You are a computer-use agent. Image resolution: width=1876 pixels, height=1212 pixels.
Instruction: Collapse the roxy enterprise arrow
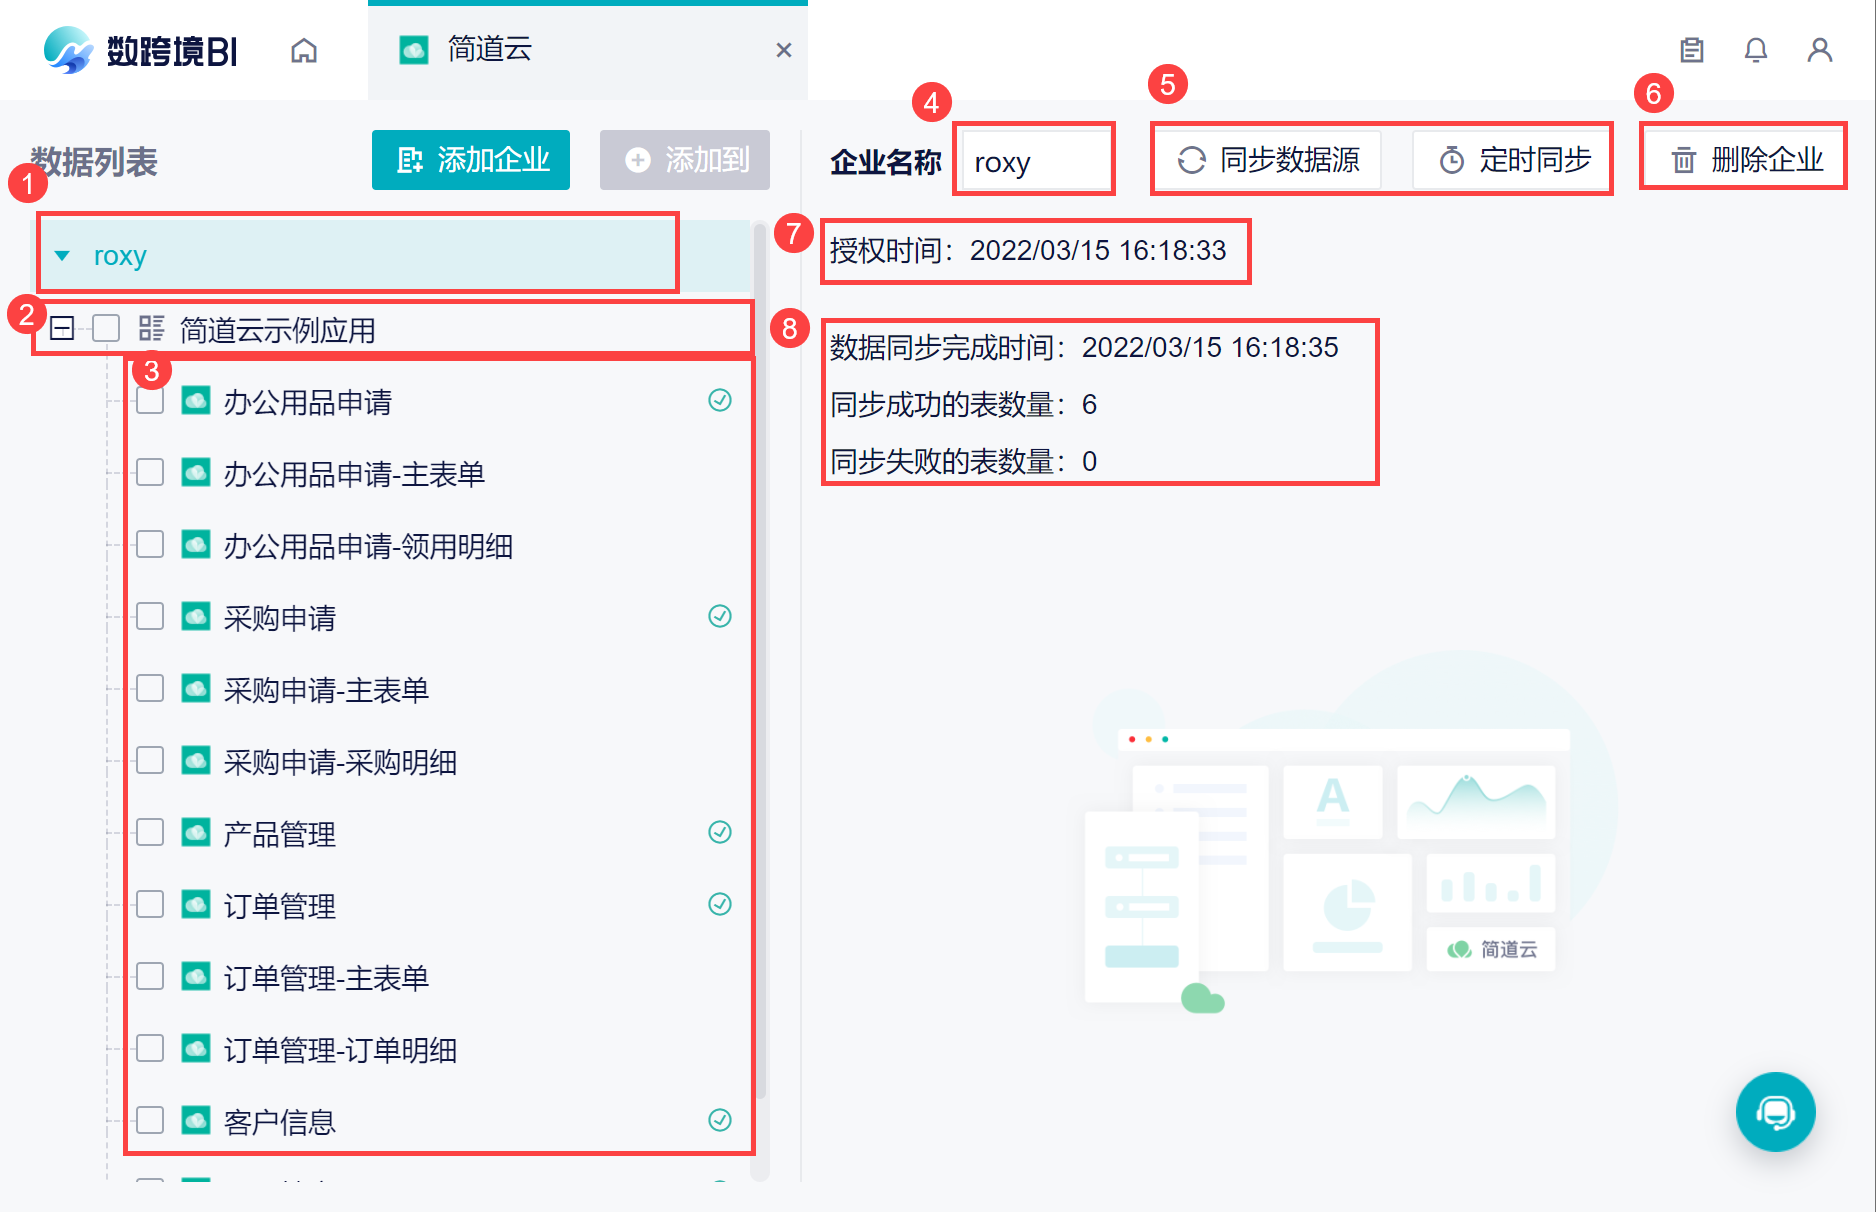62,256
